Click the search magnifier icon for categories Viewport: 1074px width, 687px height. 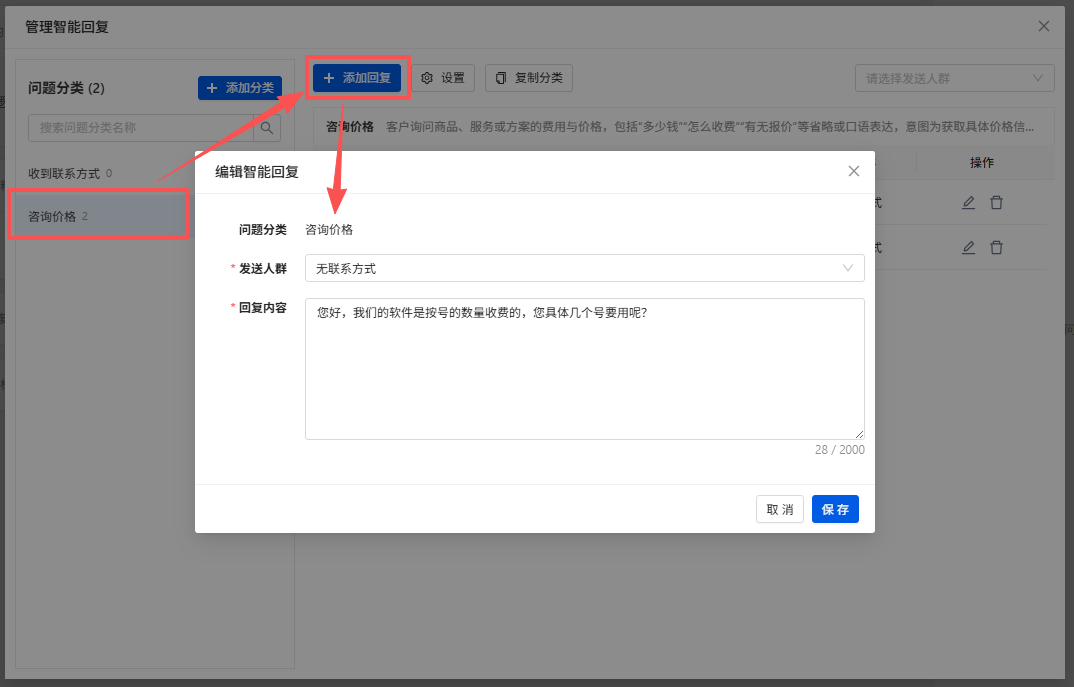(267, 128)
